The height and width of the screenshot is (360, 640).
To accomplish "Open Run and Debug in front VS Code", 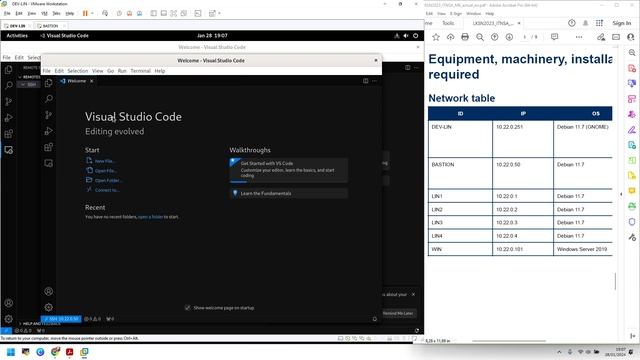I will 49,131.
